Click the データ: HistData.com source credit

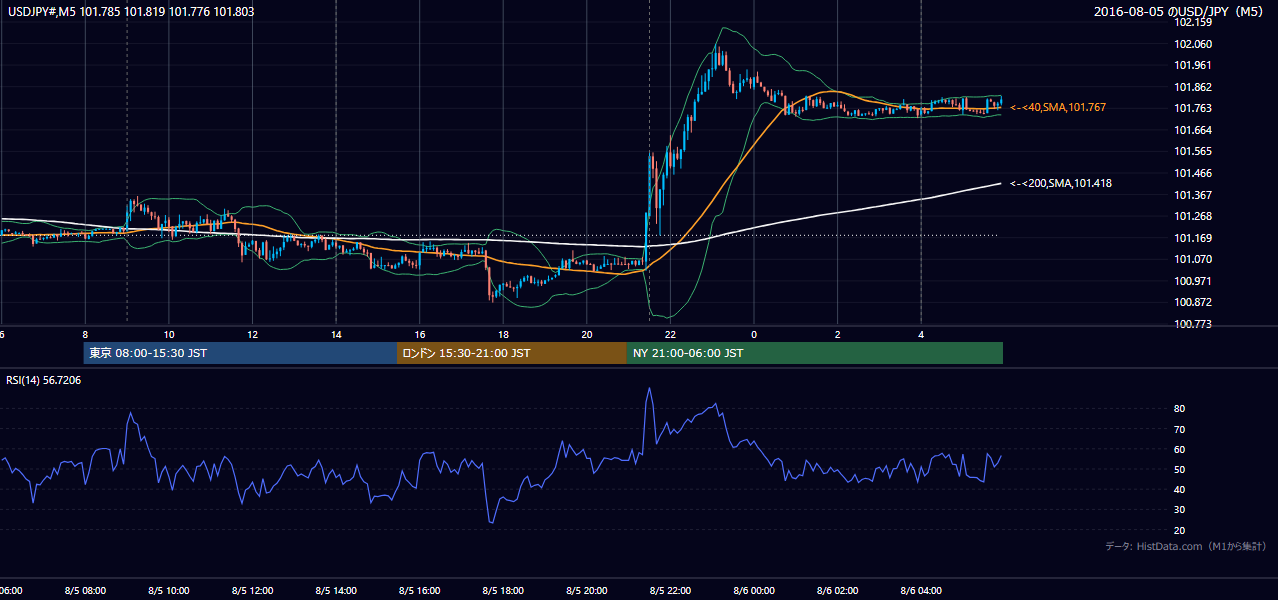tap(1186, 546)
